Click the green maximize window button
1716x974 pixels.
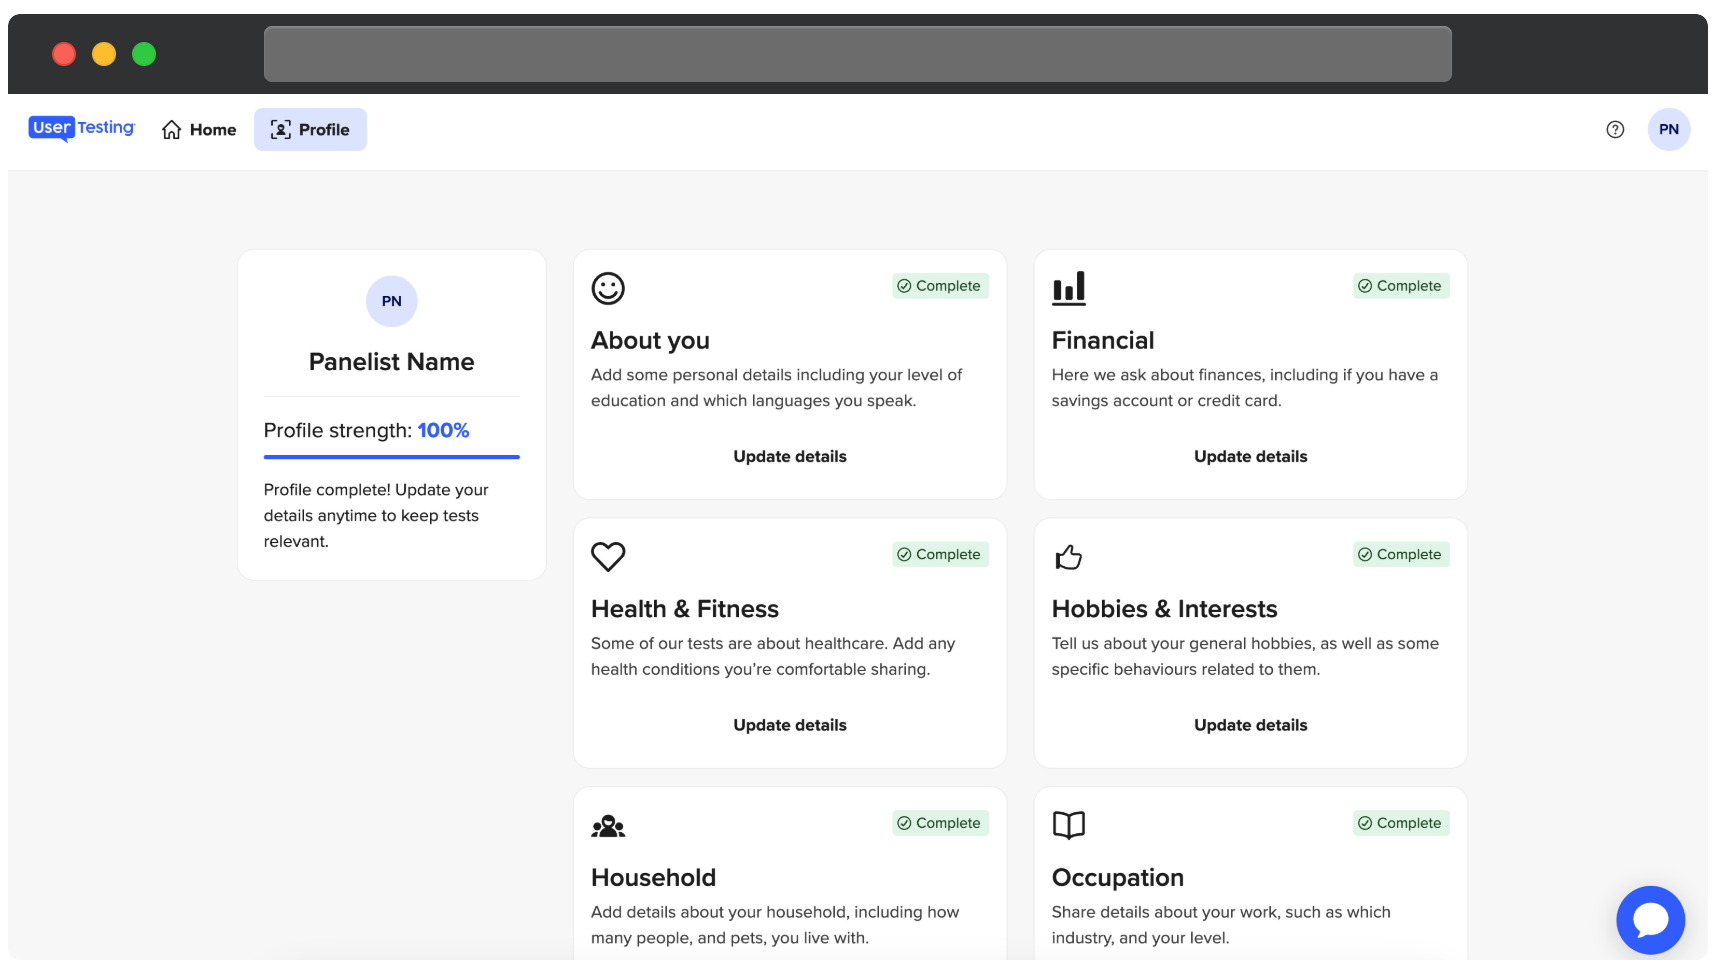(x=144, y=54)
